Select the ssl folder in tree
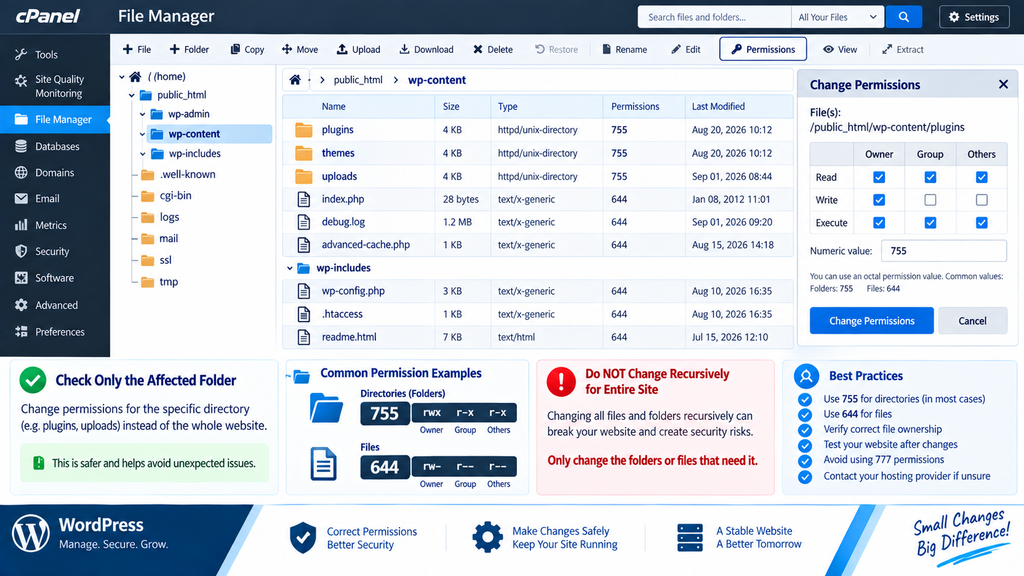Viewport: 1024px width, 576px height. click(157, 260)
